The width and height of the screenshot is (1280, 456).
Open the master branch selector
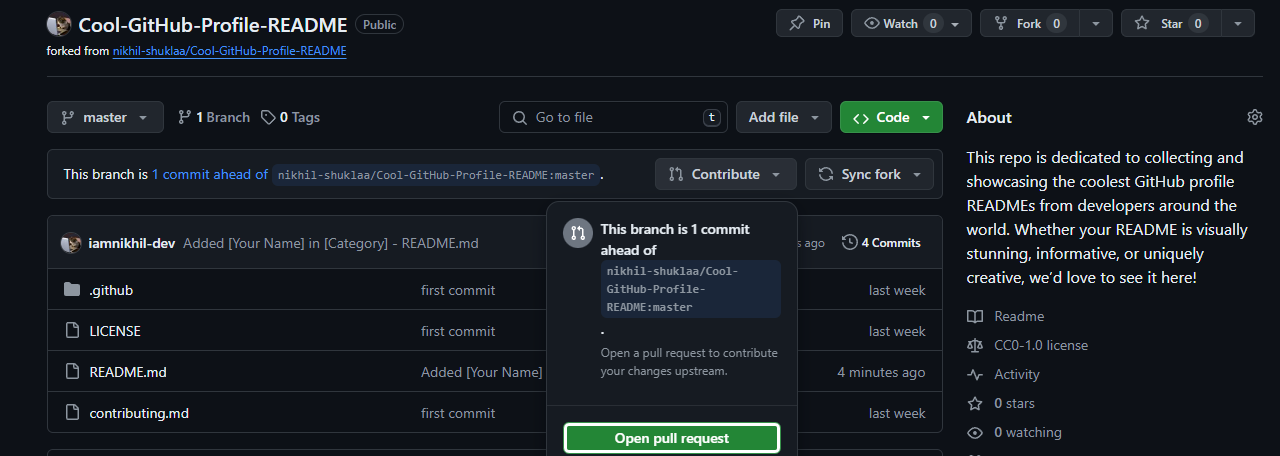(x=104, y=117)
